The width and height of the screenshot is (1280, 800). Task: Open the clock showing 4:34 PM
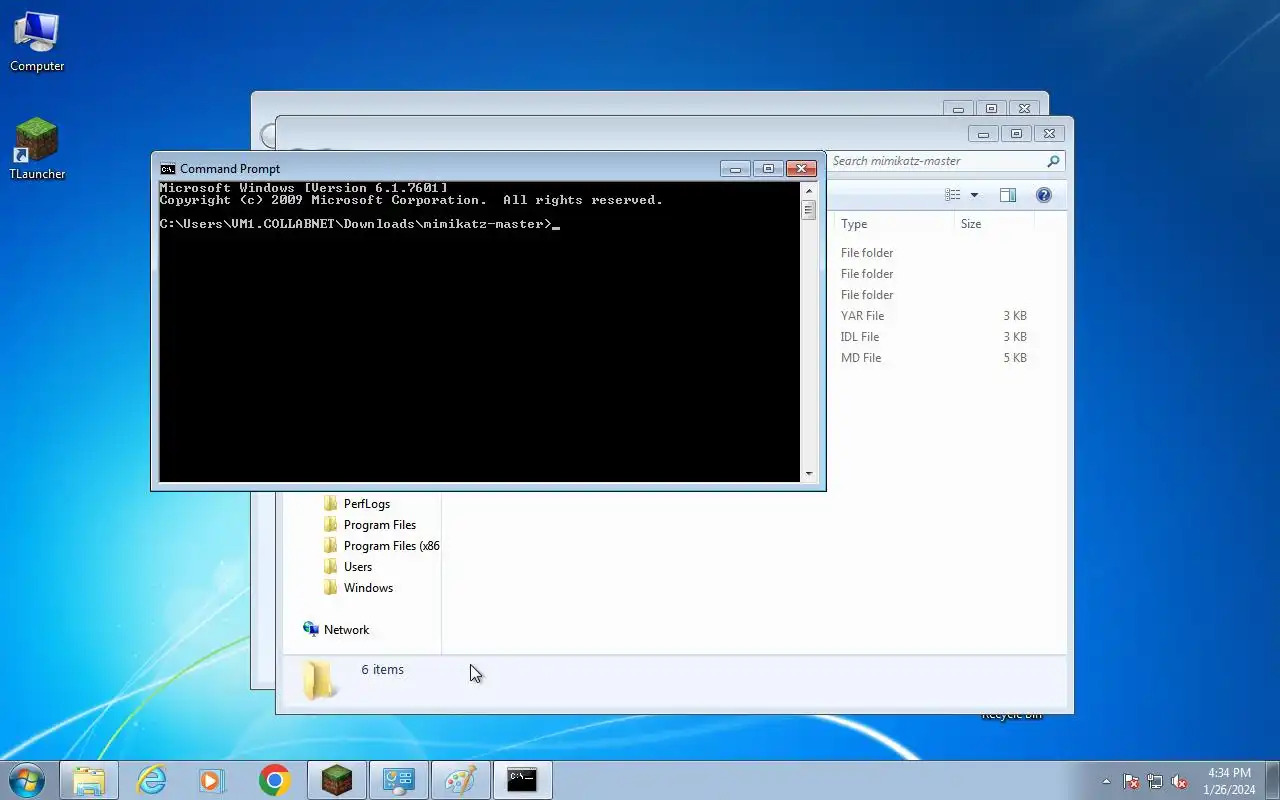(1229, 781)
